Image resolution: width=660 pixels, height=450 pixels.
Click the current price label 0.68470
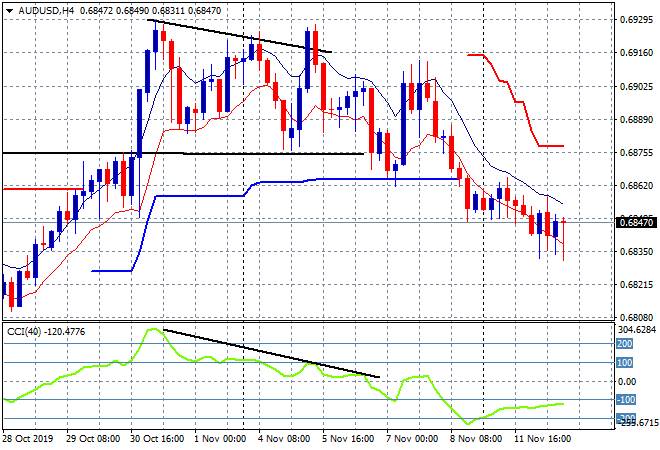coord(638,222)
